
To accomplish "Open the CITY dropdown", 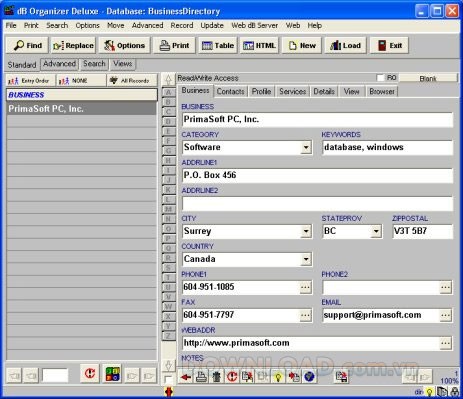I will pyautogui.click(x=306, y=231).
